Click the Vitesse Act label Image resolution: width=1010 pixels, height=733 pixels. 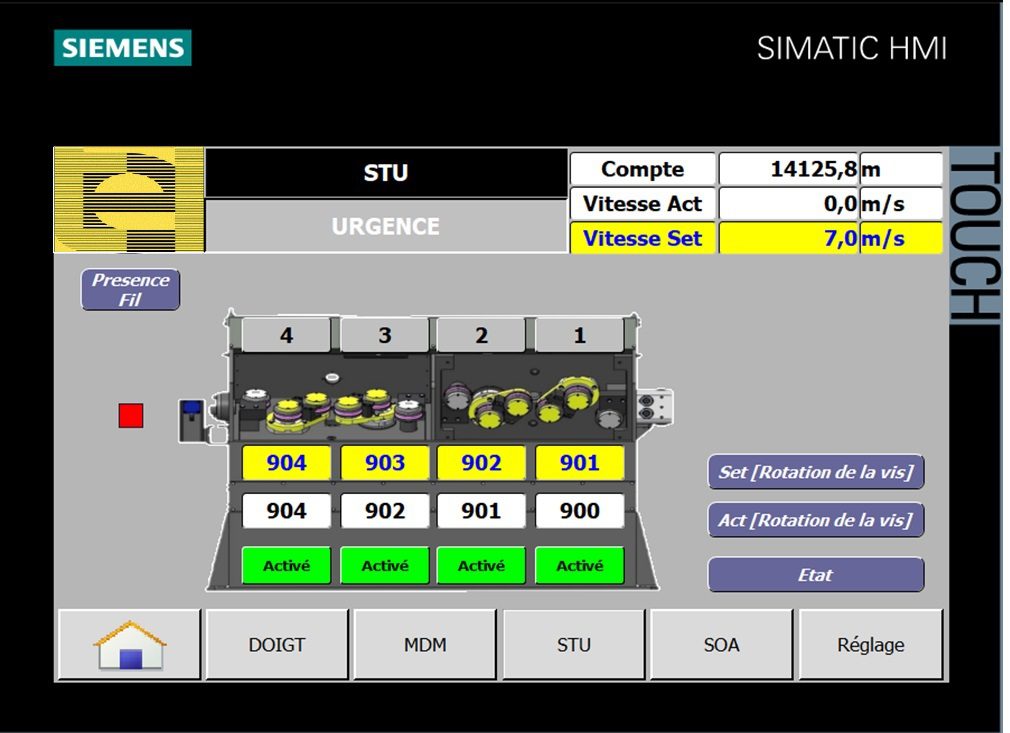(x=642, y=204)
